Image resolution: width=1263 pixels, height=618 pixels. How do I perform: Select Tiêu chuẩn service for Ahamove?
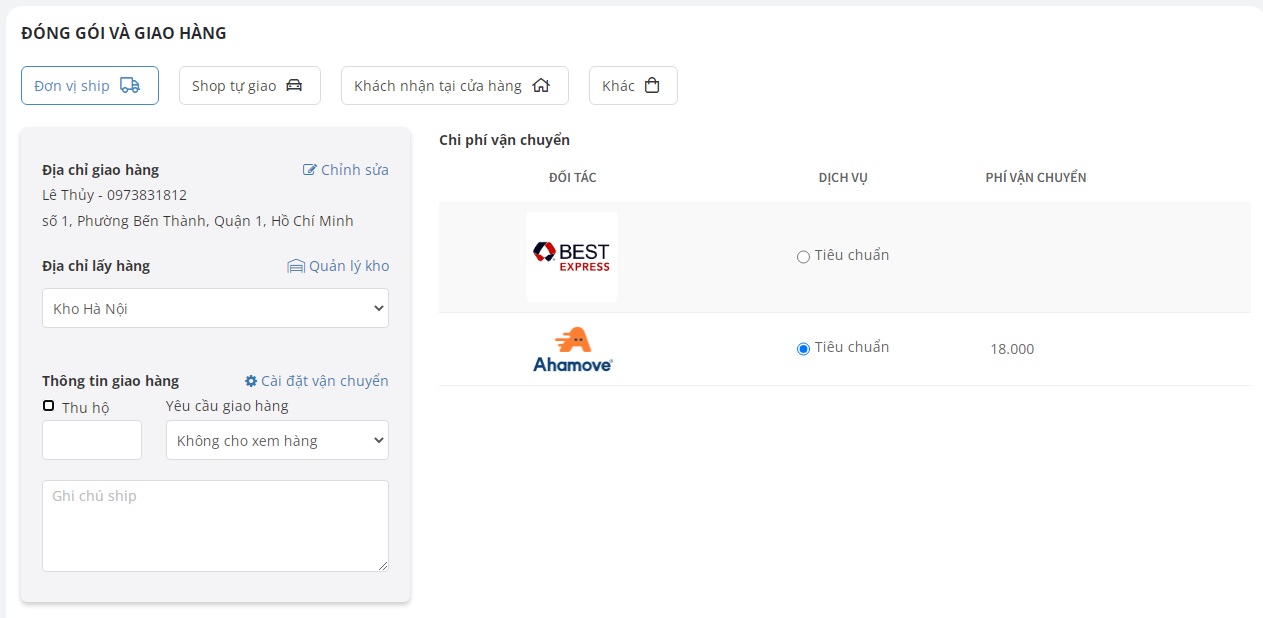click(803, 349)
